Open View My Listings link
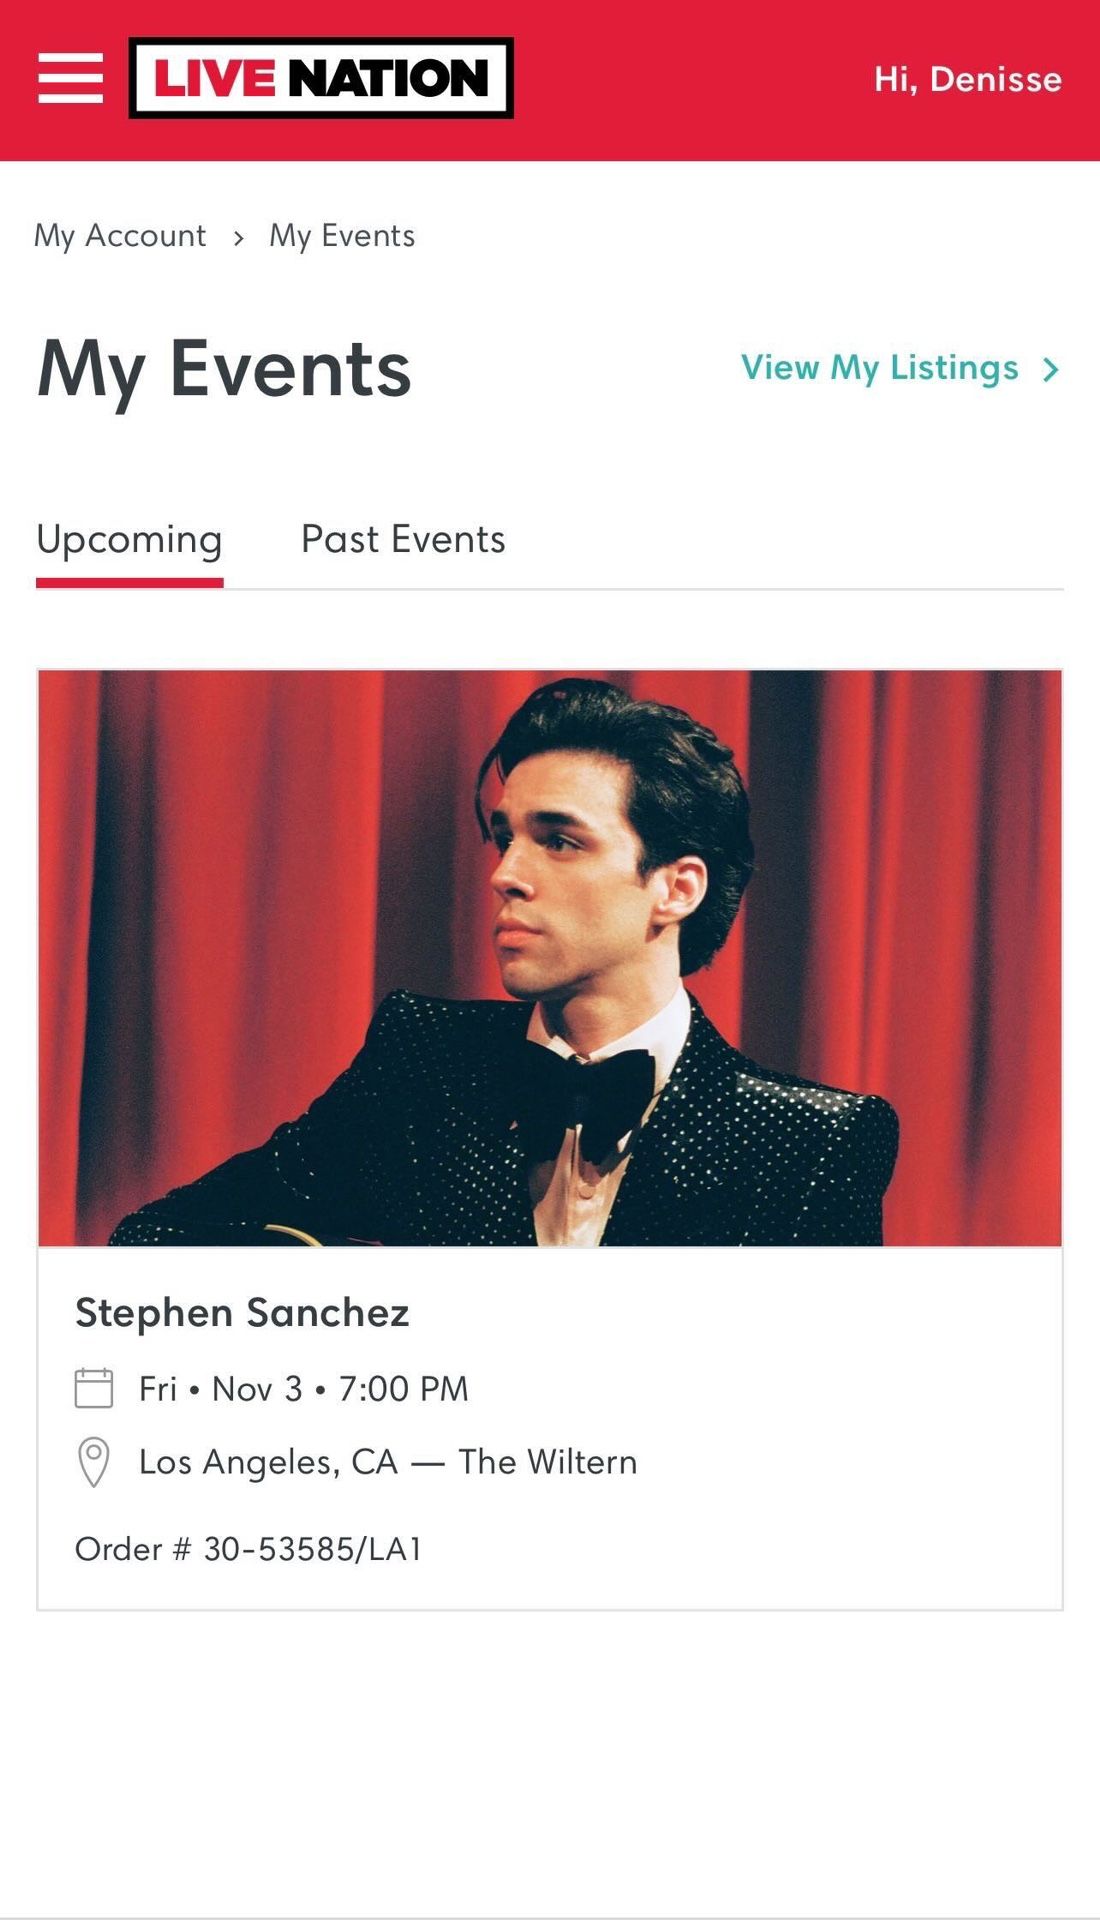Image resolution: width=1100 pixels, height=1920 pixels. pos(880,368)
